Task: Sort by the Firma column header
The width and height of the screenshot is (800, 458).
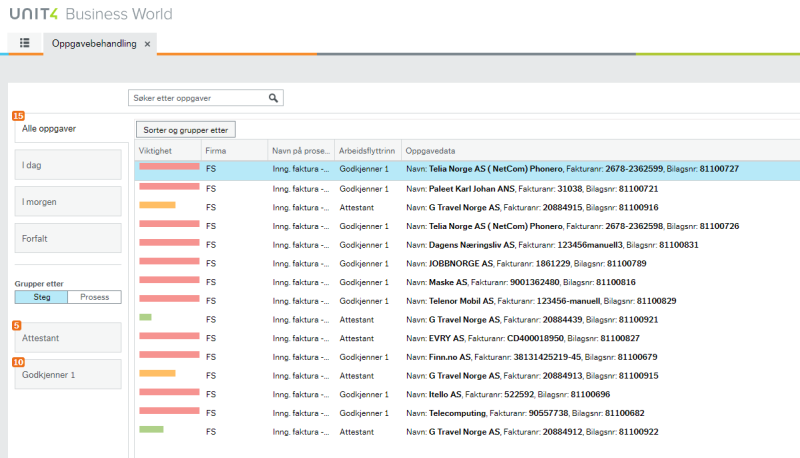Action: click(234, 150)
